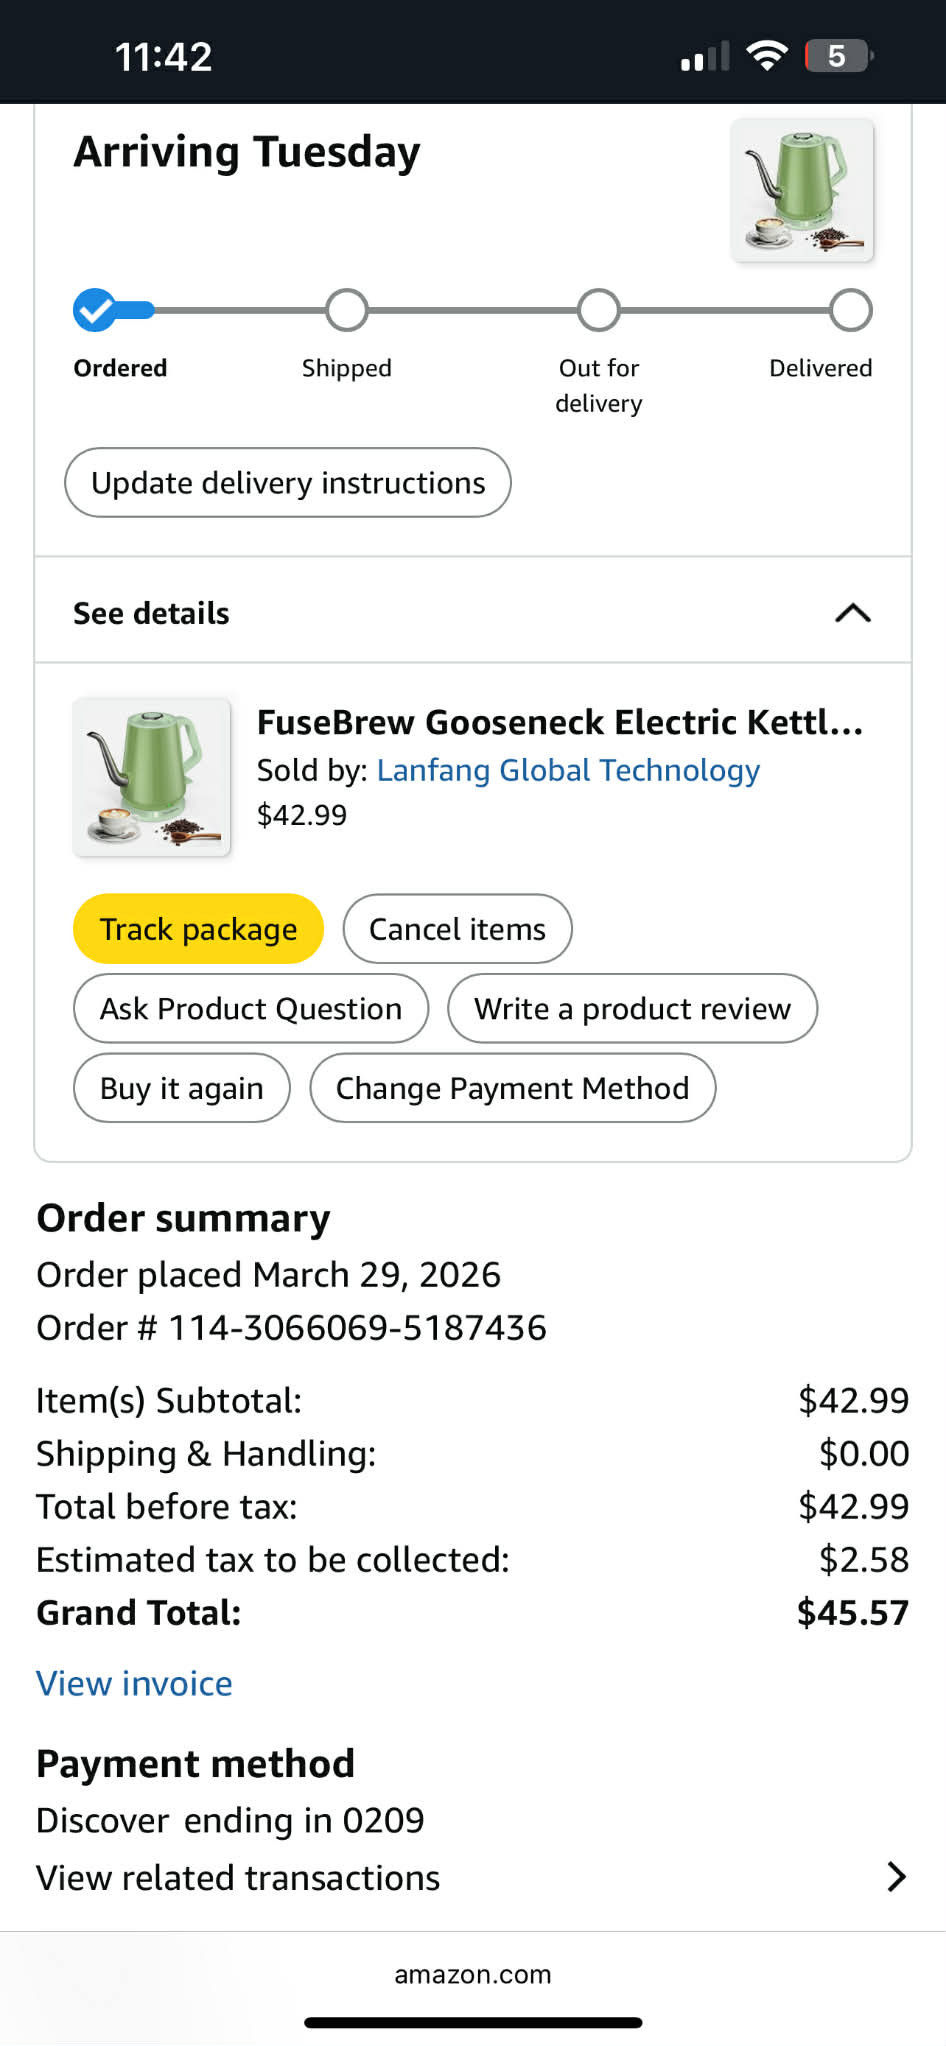946x2046 pixels.
Task: Select Cancel items button
Action: point(458,929)
